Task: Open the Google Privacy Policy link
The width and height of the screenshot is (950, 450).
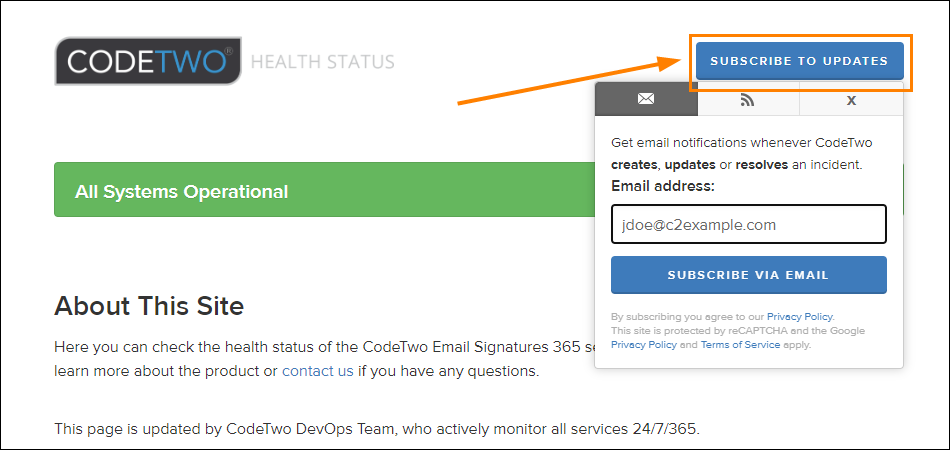Action: [x=643, y=345]
